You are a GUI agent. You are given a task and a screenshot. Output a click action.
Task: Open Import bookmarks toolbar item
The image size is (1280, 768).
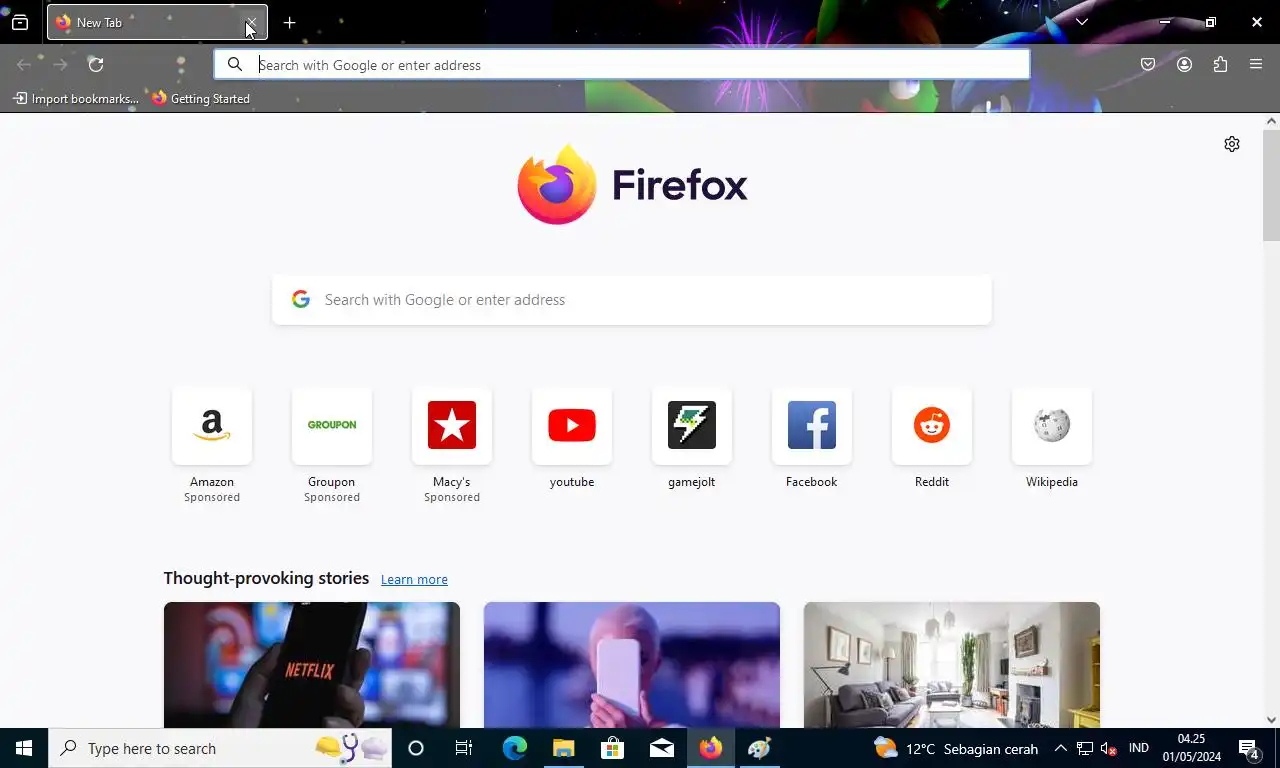pos(76,98)
